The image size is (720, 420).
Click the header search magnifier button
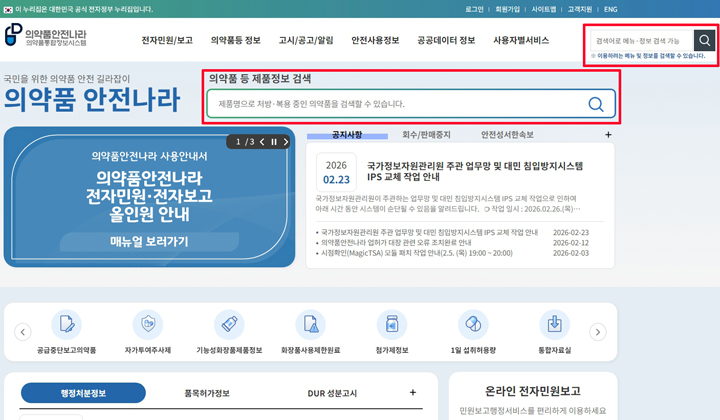704,41
